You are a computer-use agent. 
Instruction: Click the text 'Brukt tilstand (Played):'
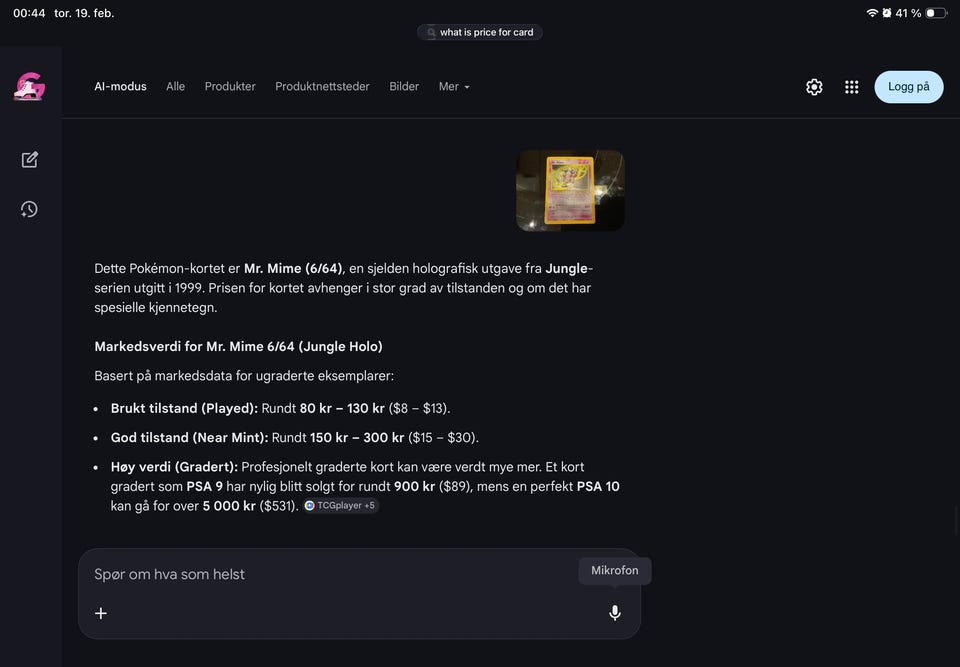(184, 409)
